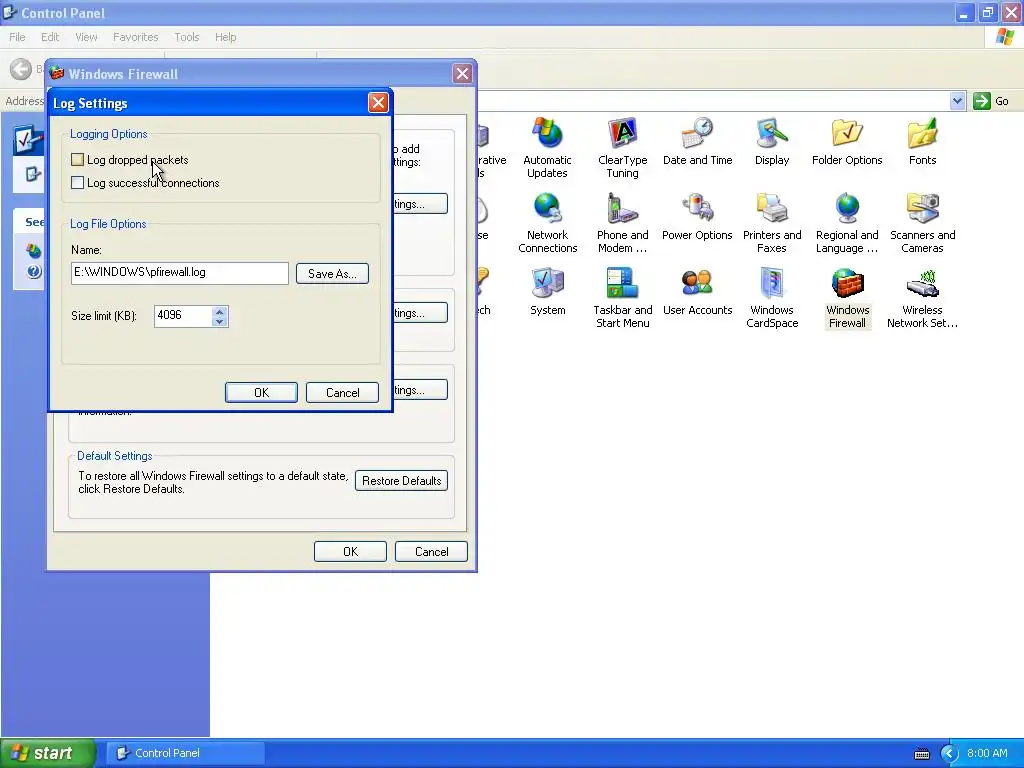The image size is (1024, 768).
Task: Close the Windows Firewall window
Action: [x=462, y=74]
